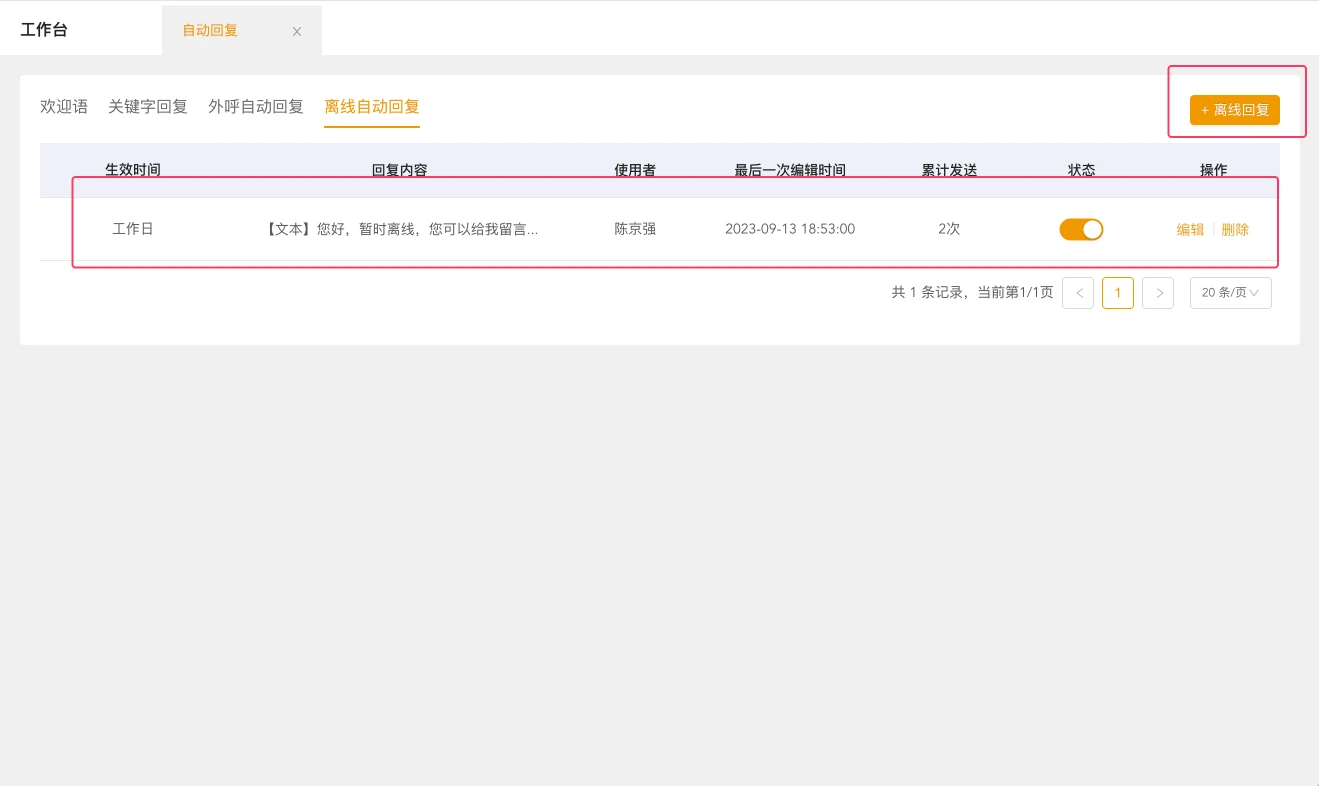Click the 状态 column header
The width and height of the screenshot is (1319, 786).
point(1082,170)
